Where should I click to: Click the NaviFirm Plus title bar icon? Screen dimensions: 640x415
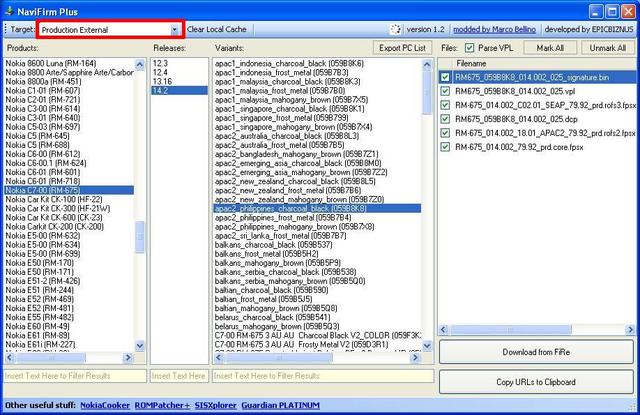pos(9,11)
